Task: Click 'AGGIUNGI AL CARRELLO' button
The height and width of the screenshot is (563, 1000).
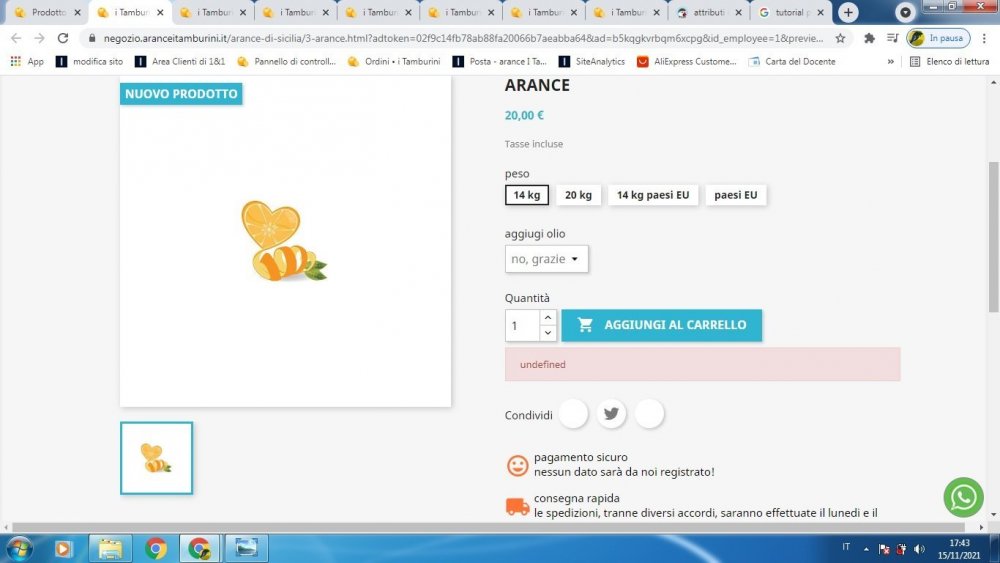Action: pyautogui.click(x=661, y=325)
